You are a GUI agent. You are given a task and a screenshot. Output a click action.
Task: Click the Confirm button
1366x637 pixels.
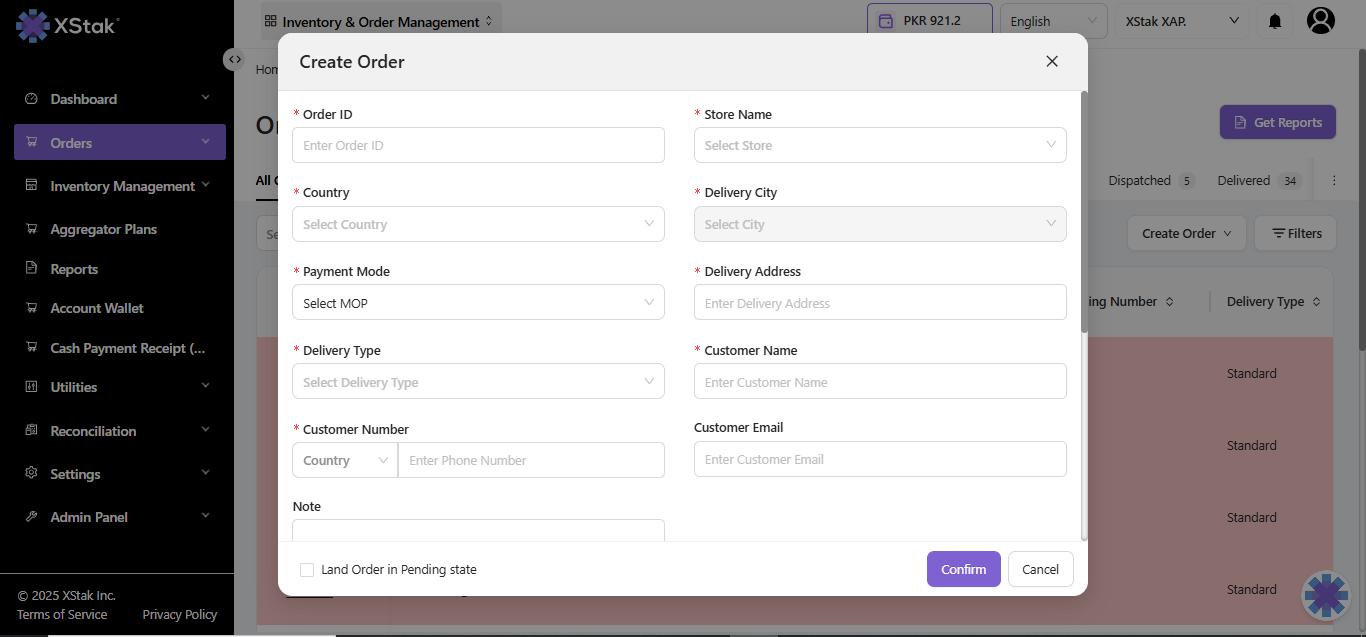[963, 569]
